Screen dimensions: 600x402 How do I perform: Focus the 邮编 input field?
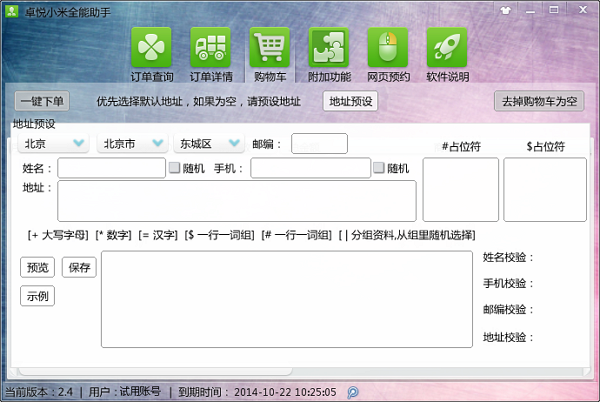coord(320,143)
